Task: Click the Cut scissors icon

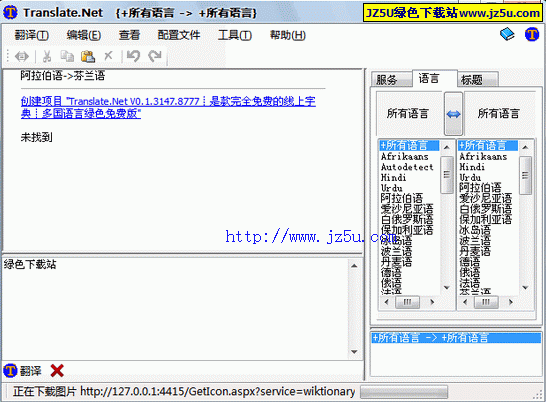Action: pyautogui.click(x=47, y=56)
